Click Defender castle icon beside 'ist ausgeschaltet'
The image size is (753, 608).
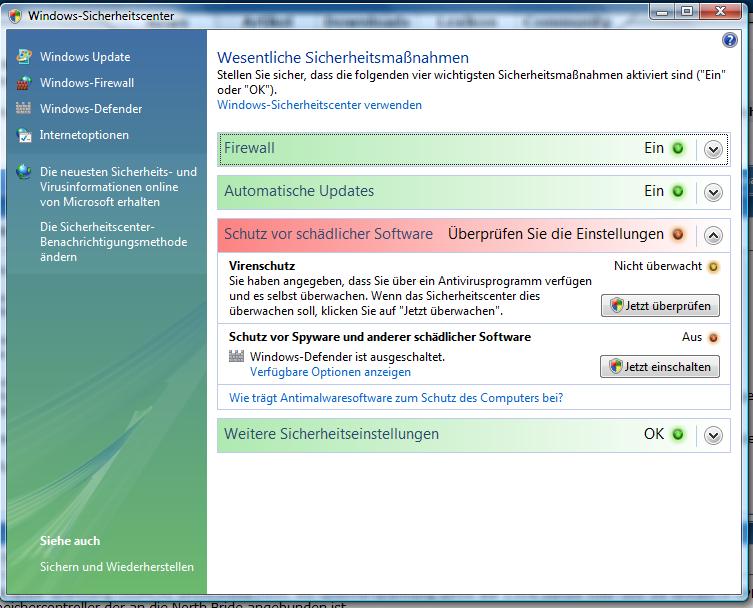[236, 356]
